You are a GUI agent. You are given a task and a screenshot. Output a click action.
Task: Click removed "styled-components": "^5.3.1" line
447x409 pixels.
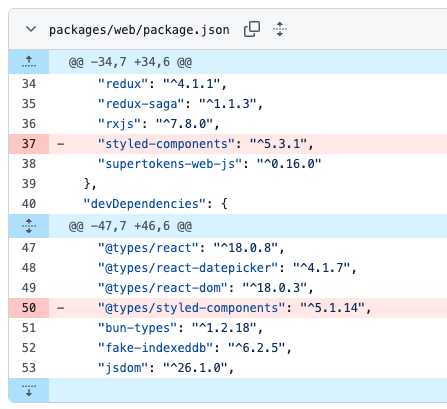tap(248, 144)
